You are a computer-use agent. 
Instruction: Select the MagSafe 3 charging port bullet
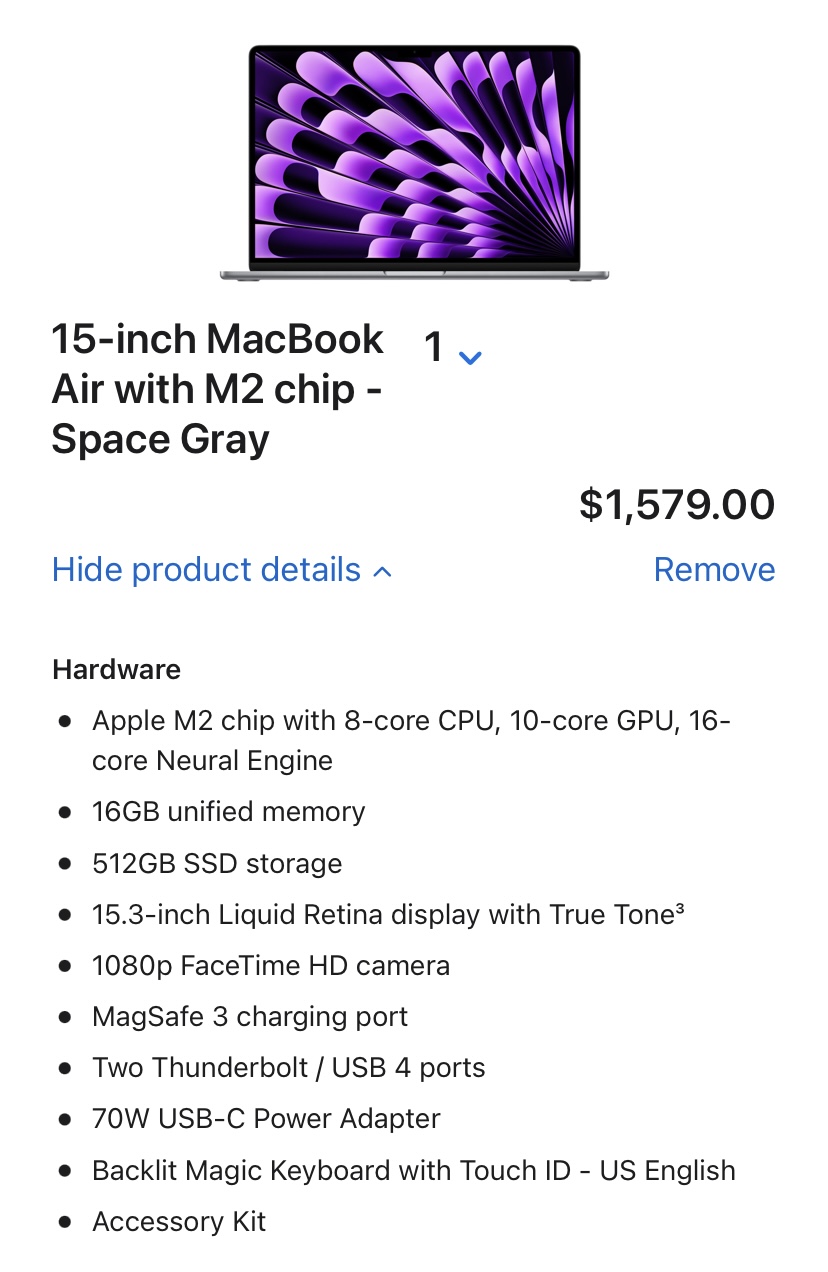tap(249, 1017)
